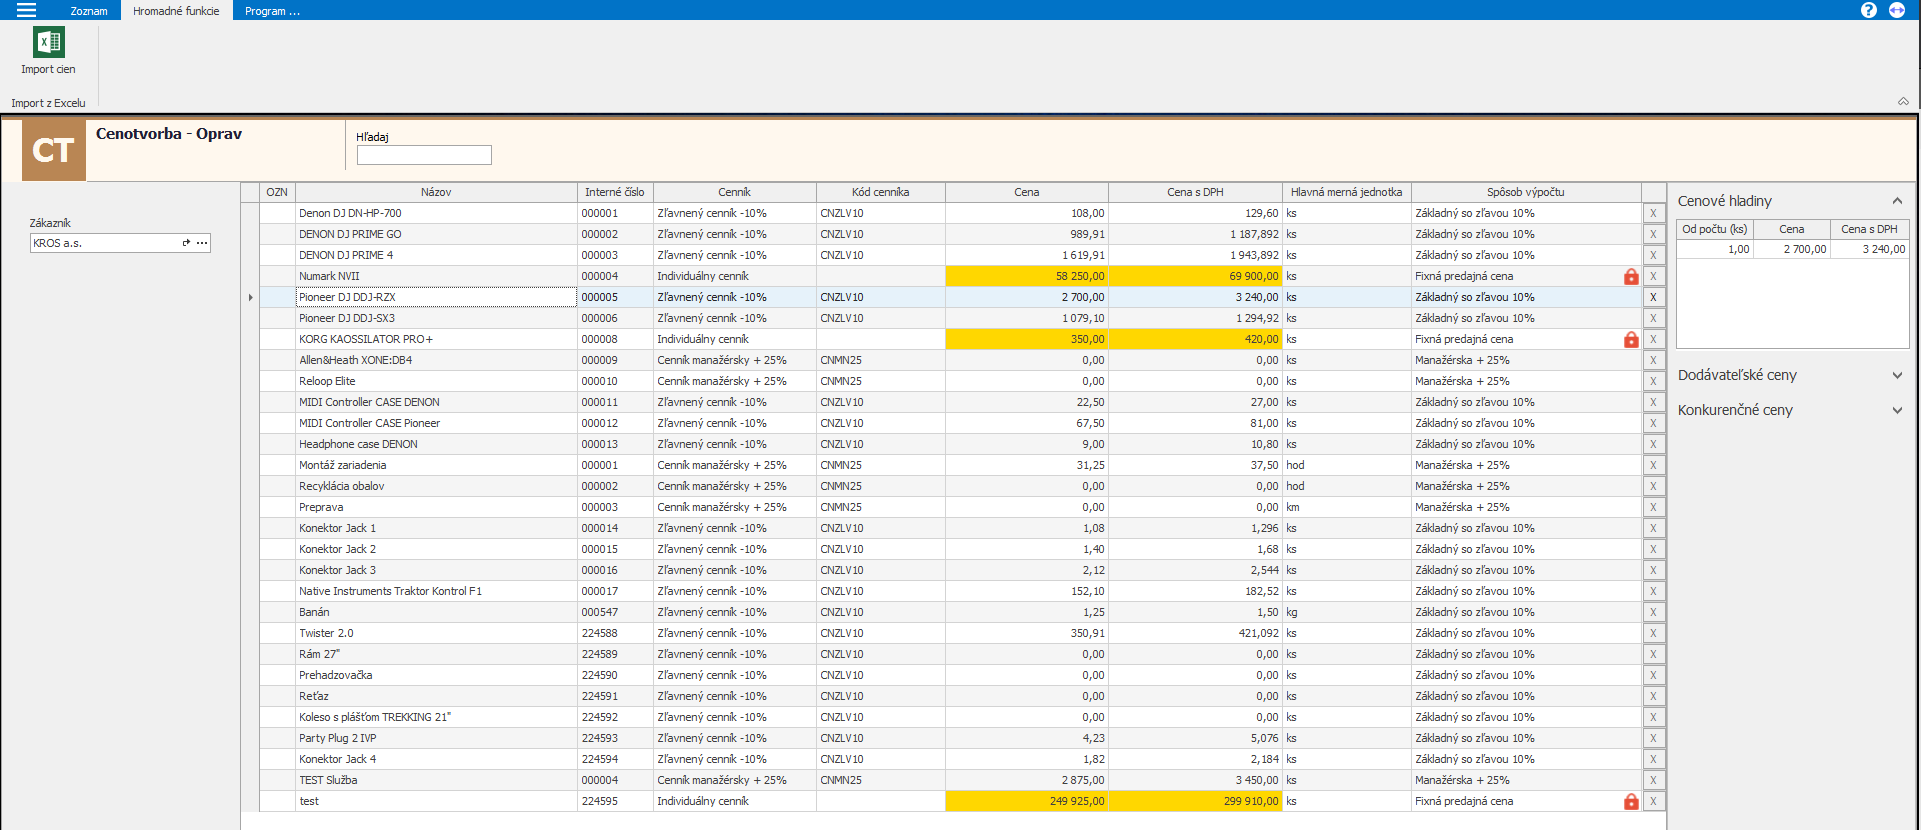
Task: Click the Koleso s plášťom TREKKING 21" cell
Action: (x=436, y=717)
